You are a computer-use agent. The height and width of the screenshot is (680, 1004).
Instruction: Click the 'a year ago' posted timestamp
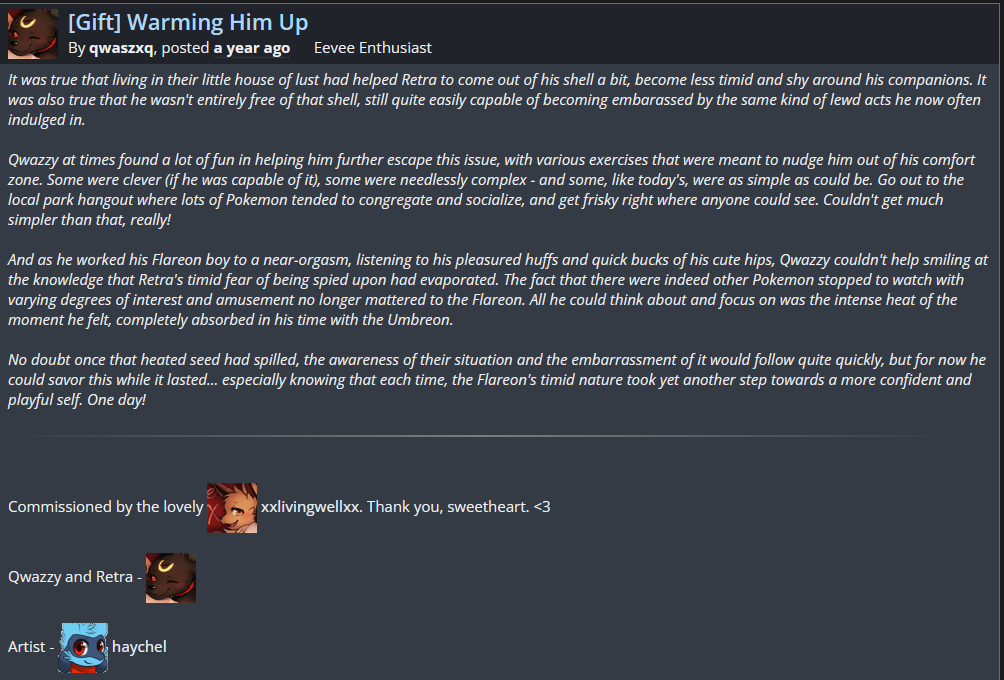[252, 48]
